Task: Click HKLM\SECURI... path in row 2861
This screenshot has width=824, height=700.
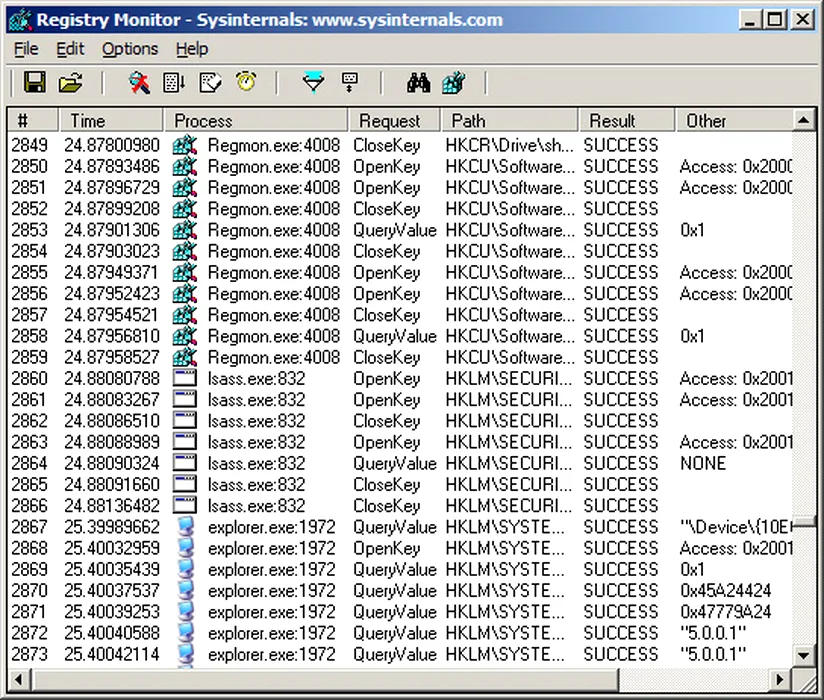Action: click(x=509, y=400)
